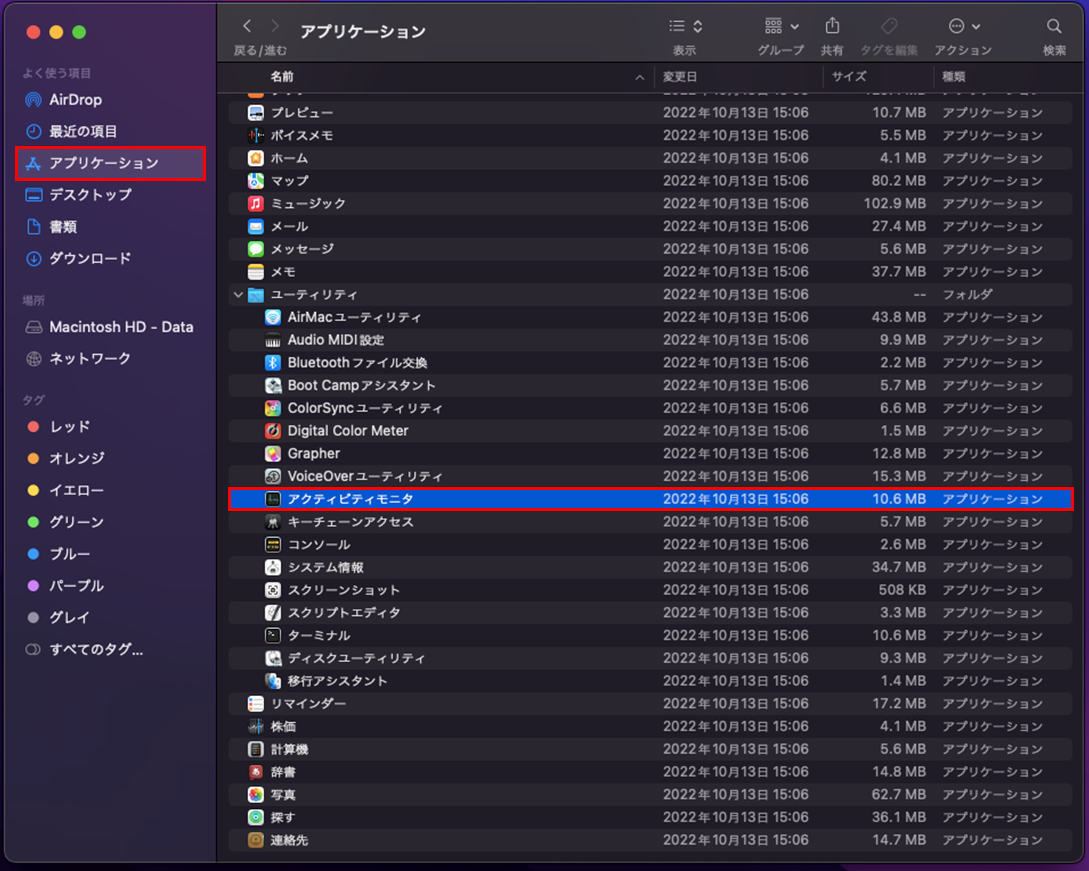Image resolution: width=1089 pixels, height=871 pixels.
Task: Select Digital Color Meter icon
Action: [273, 431]
